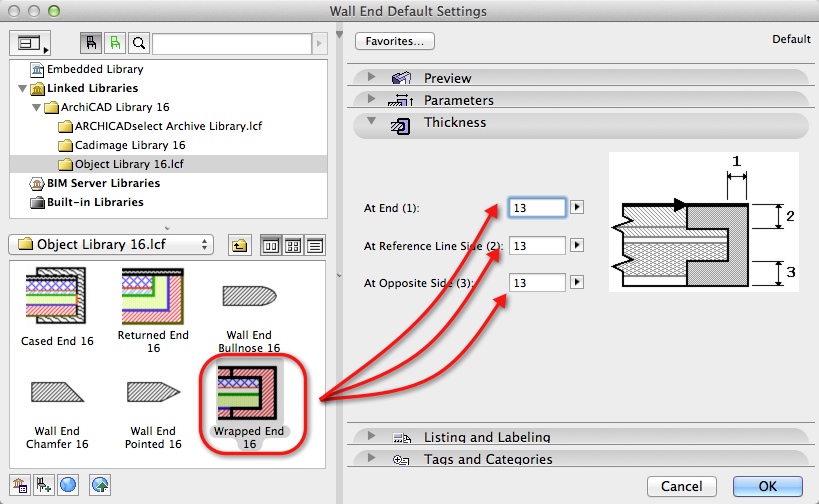
Task: Select the Wrapped End 16 object
Action: pos(249,407)
